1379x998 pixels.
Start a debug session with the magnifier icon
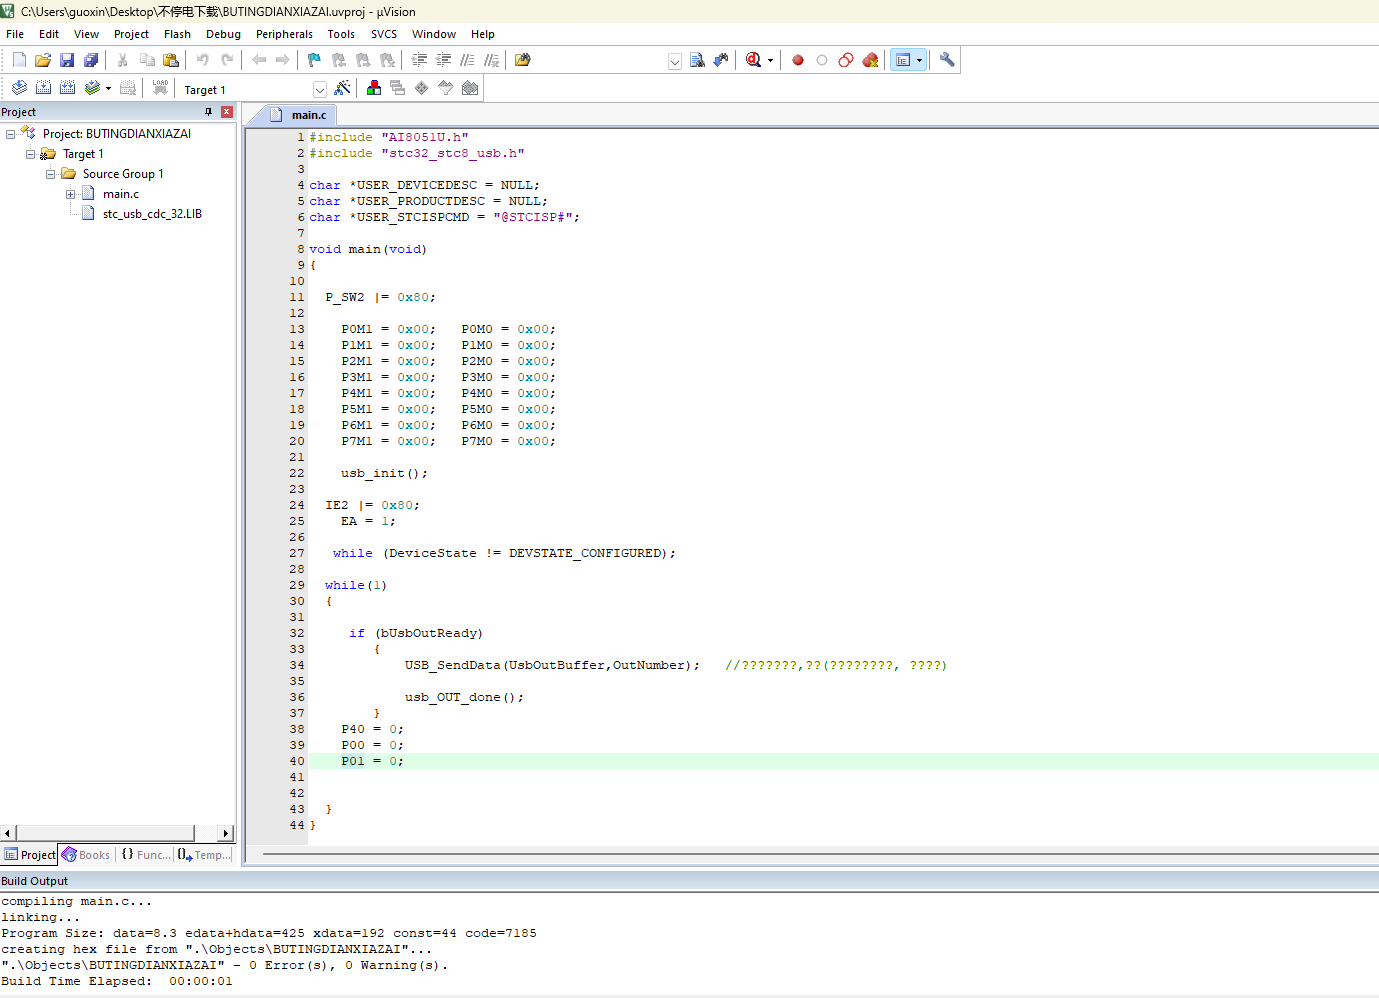coord(754,60)
